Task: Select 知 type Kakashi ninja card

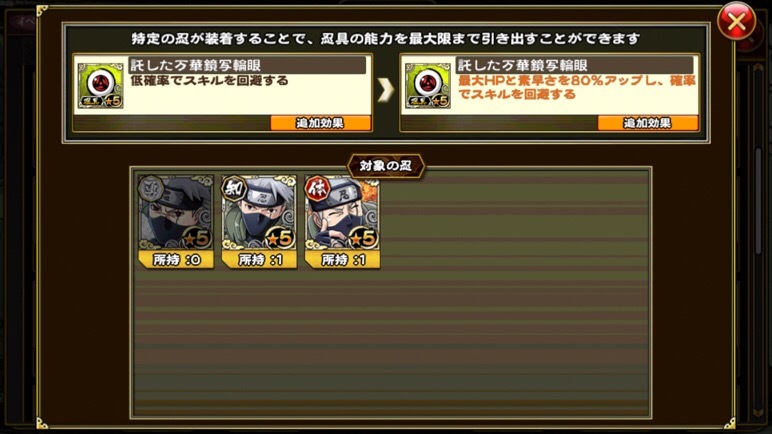Action: pos(259,221)
